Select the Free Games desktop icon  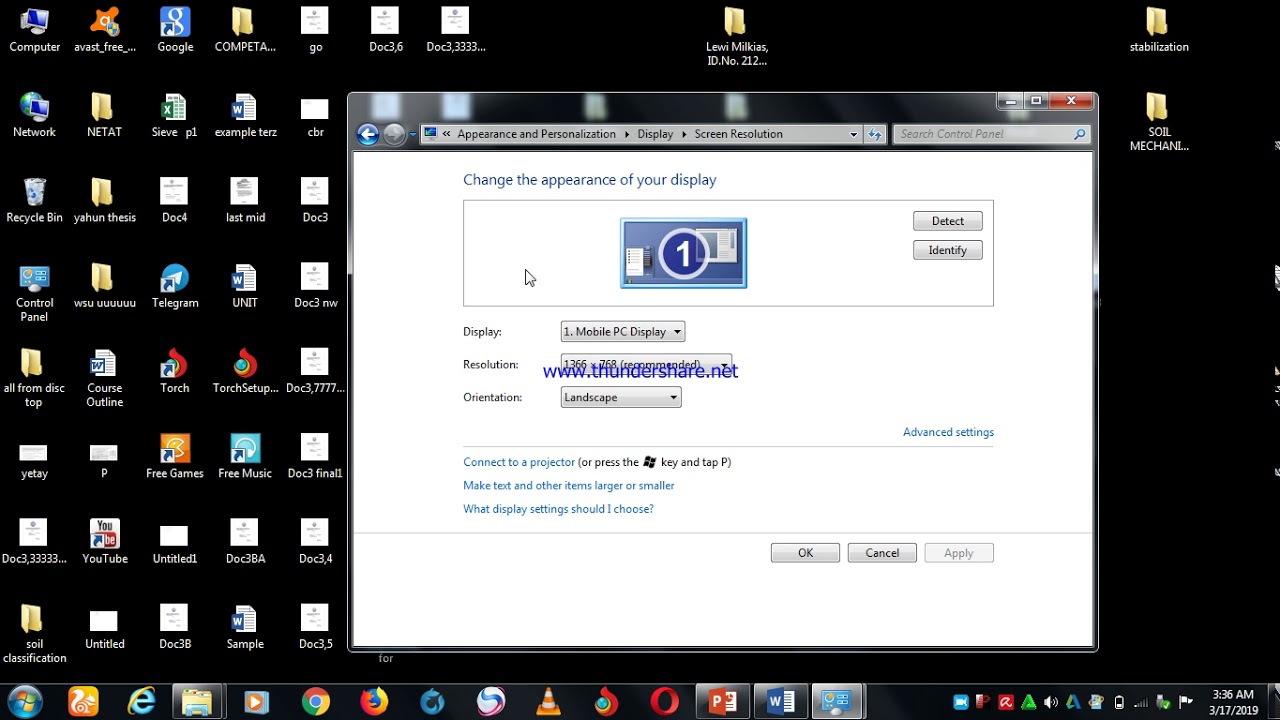point(175,457)
